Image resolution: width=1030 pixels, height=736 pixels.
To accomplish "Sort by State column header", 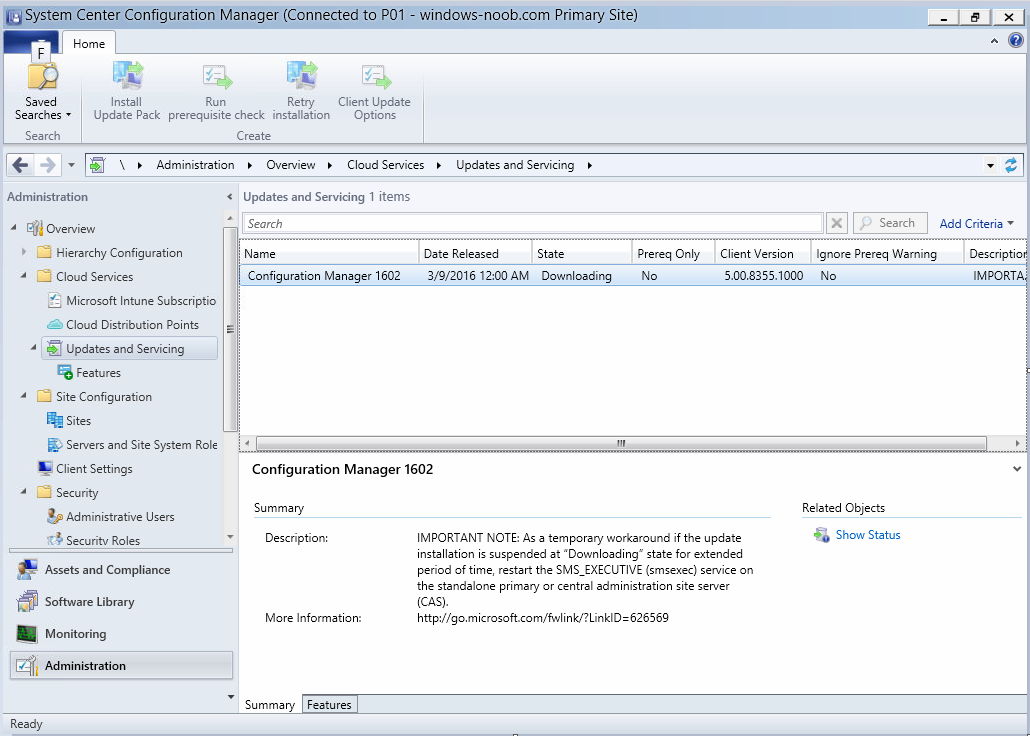I will coord(583,254).
